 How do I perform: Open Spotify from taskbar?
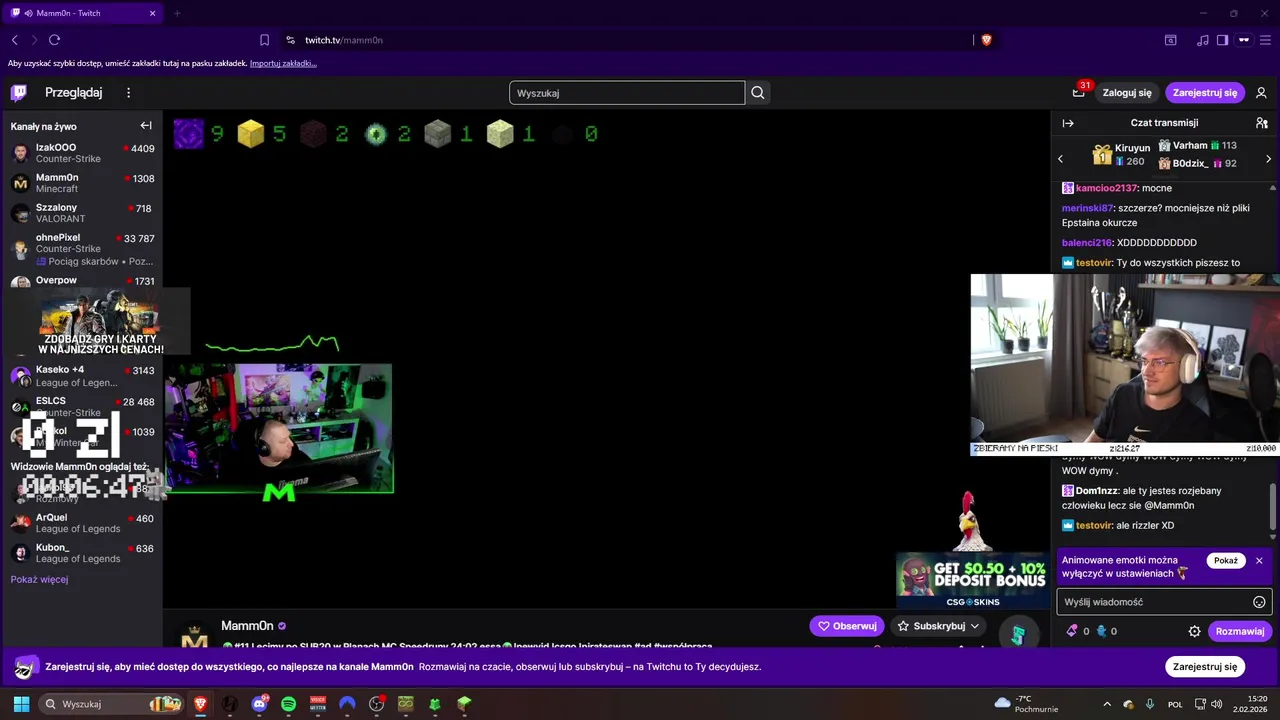point(289,704)
